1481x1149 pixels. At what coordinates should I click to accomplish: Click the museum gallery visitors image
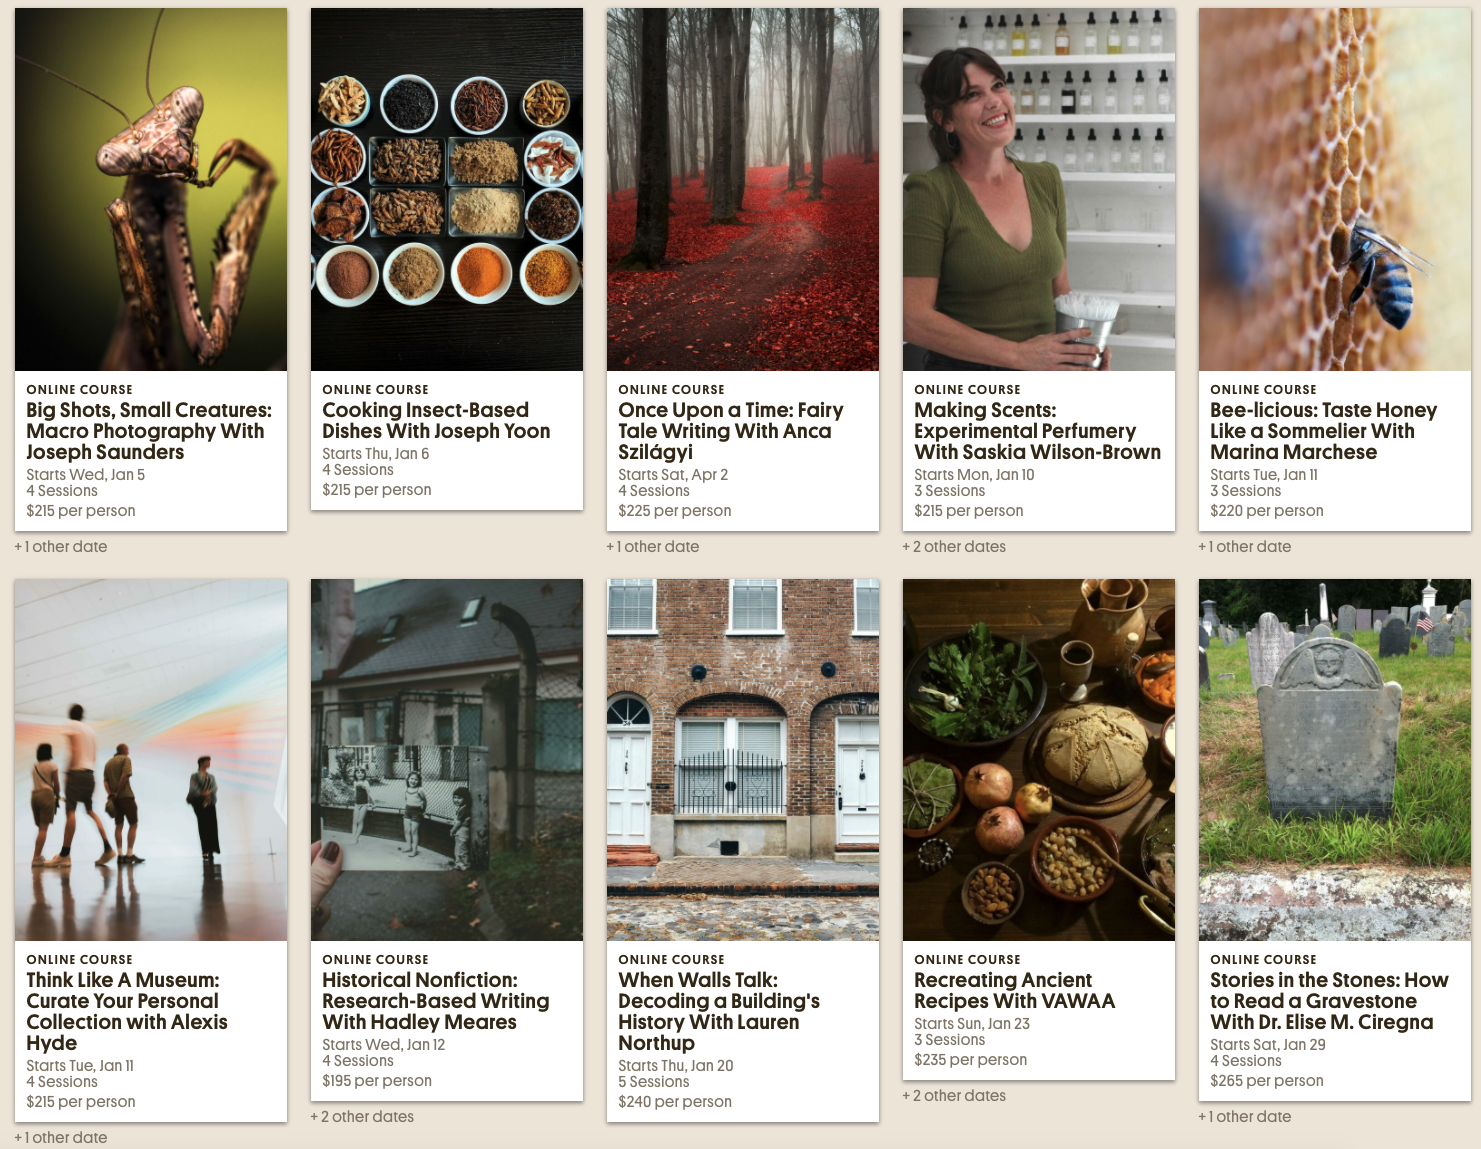(x=151, y=760)
